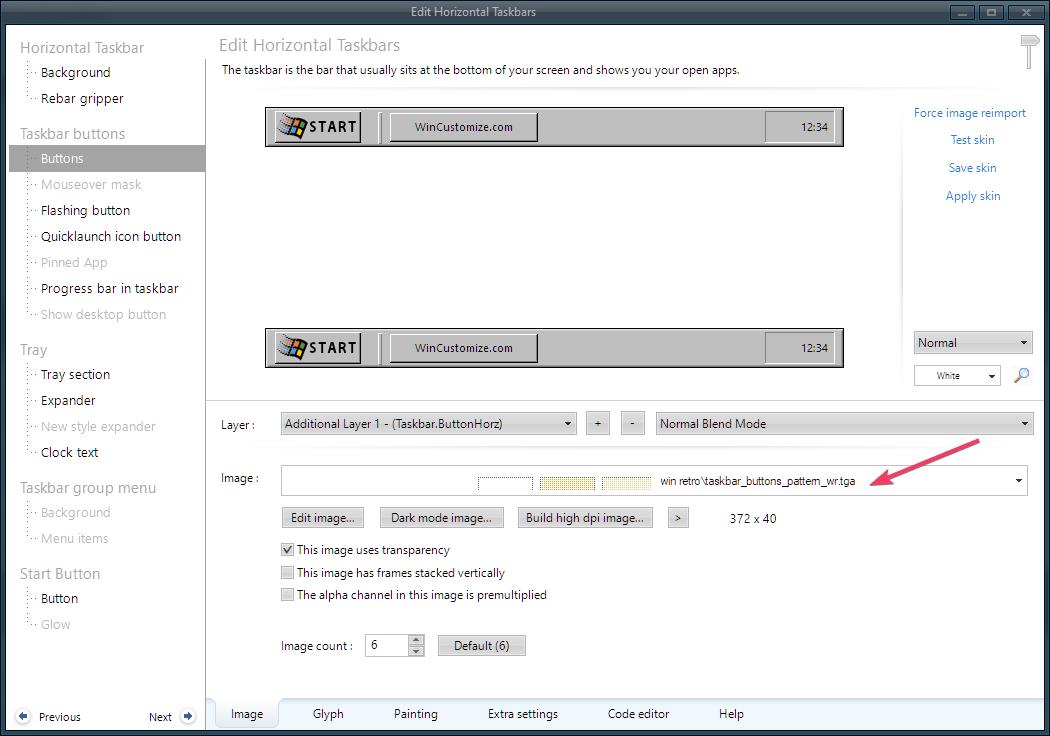
Task: Enable 'frames stacked vertically' checkbox
Action: (x=288, y=573)
